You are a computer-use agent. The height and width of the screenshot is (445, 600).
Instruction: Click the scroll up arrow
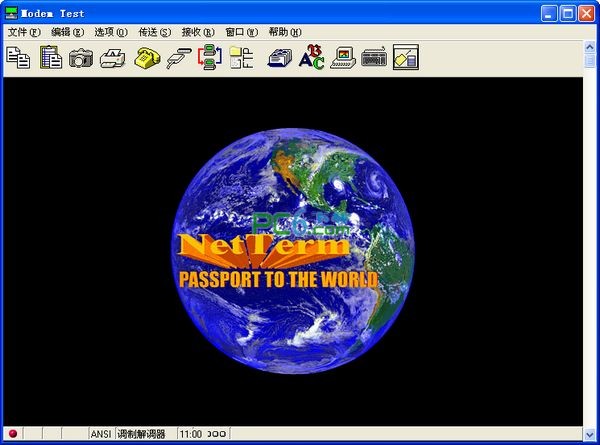coord(590,47)
